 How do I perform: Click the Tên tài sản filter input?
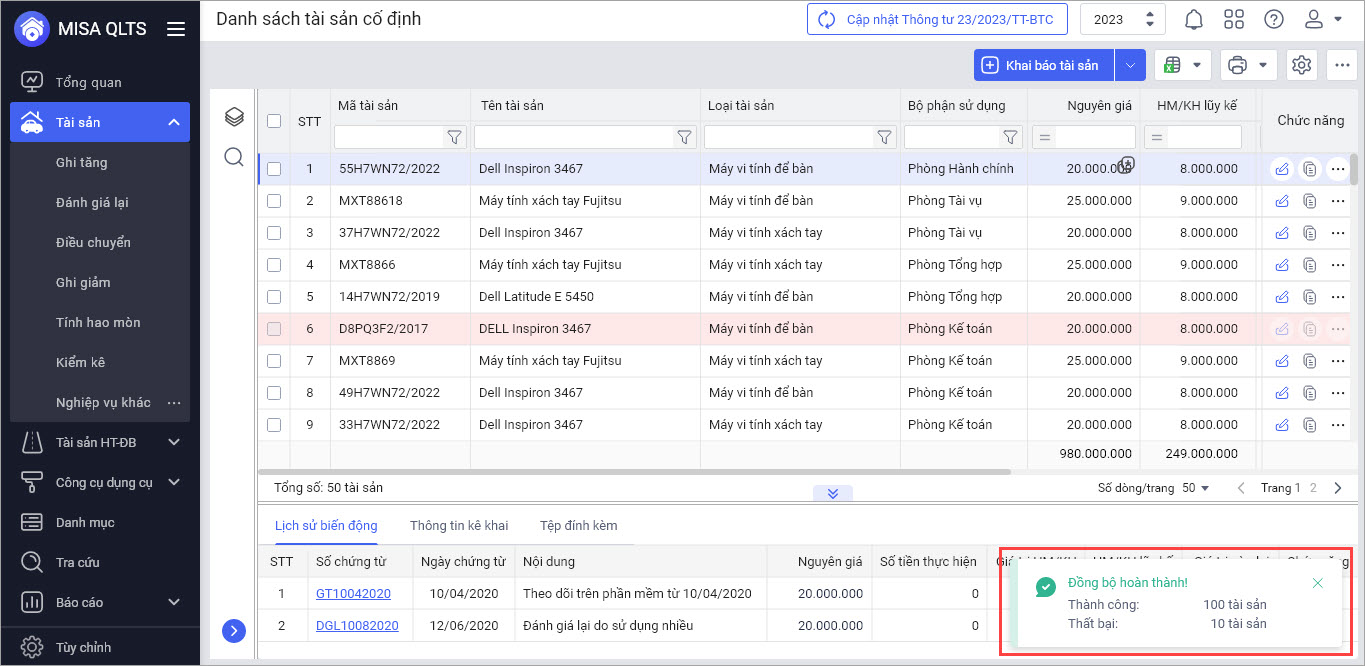click(x=574, y=137)
